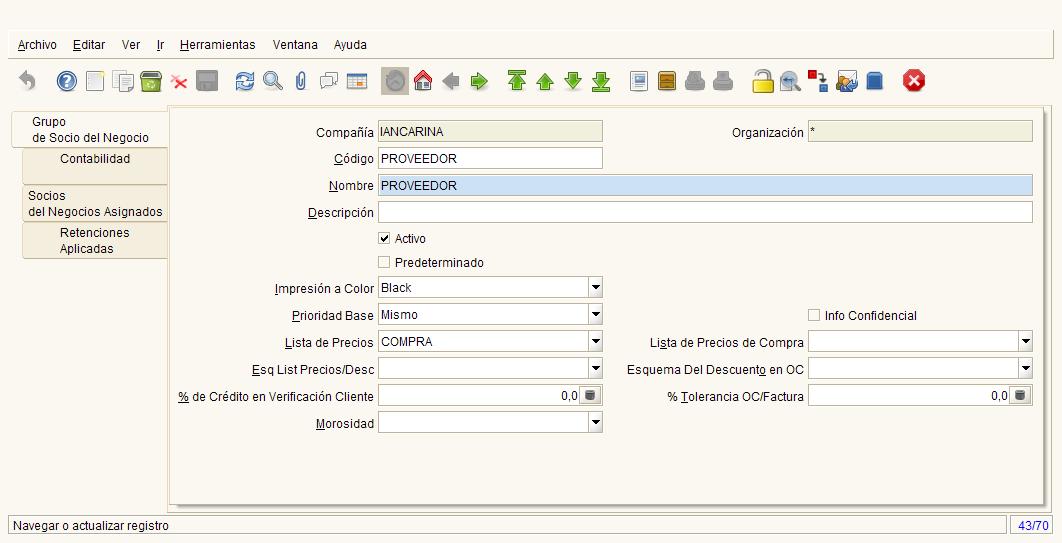Click the zoom across icon
The height and width of the screenshot is (543, 1062).
[790, 82]
